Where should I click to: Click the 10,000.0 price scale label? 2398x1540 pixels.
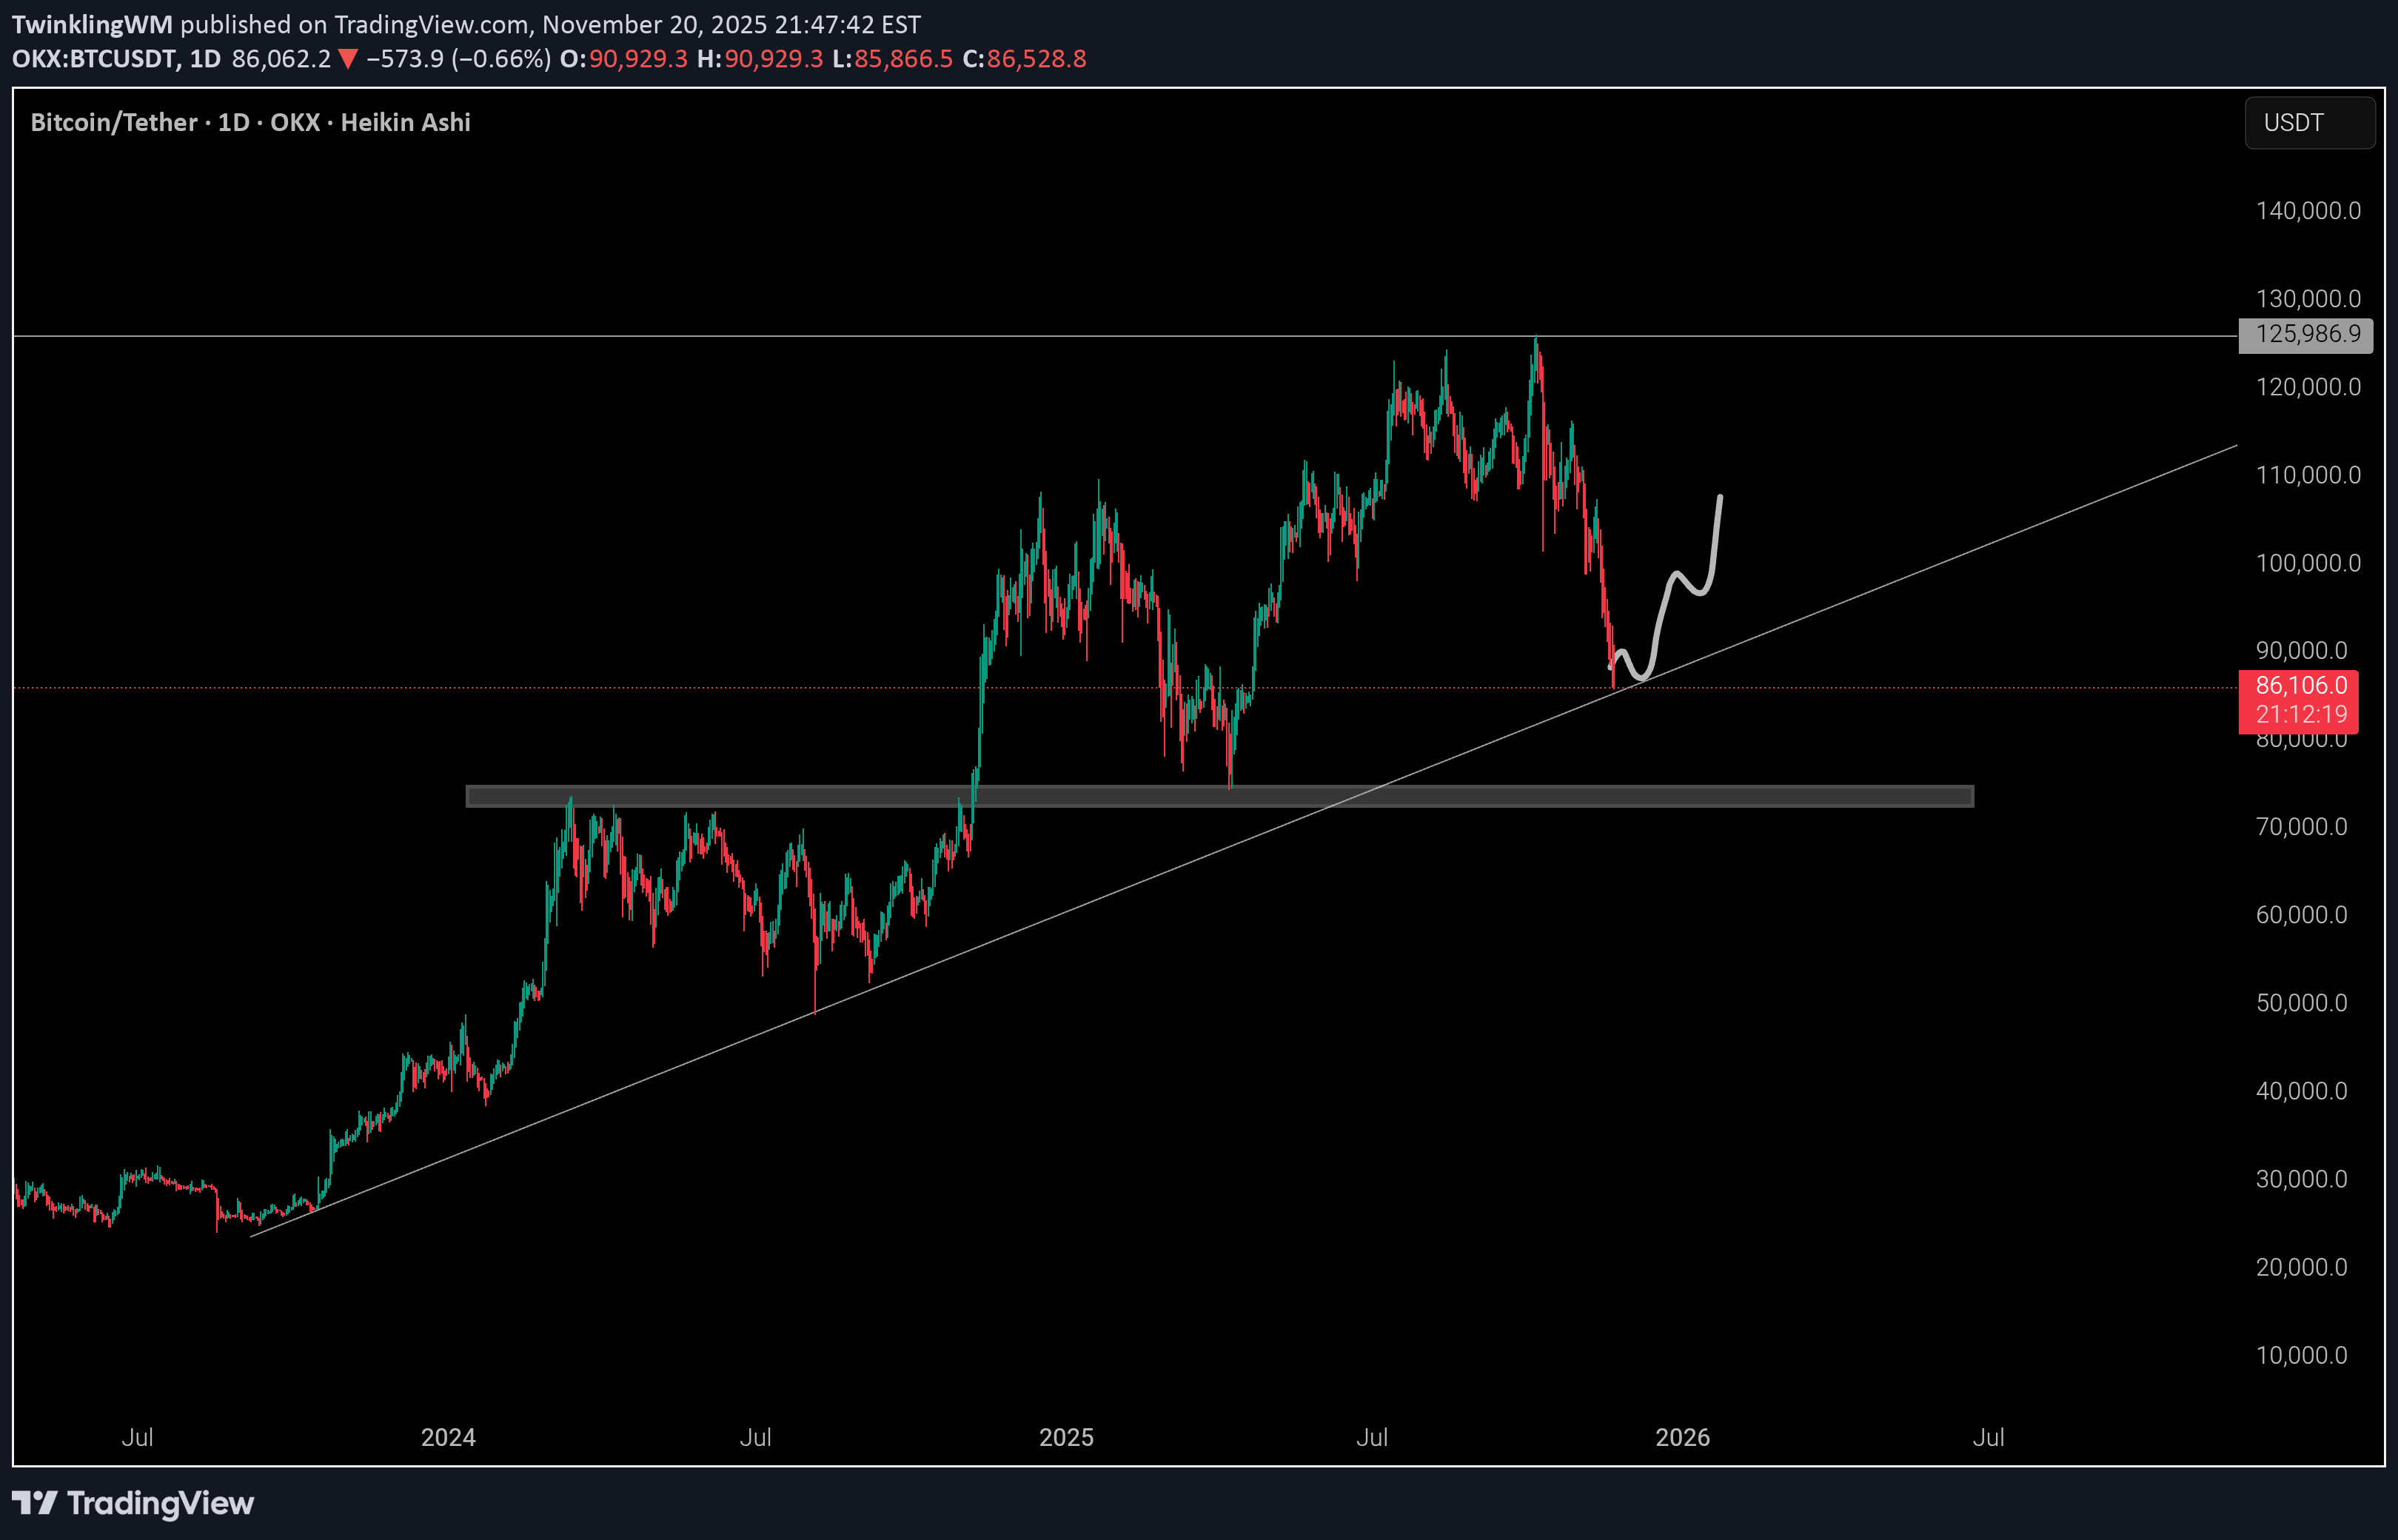[2301, 1355]
